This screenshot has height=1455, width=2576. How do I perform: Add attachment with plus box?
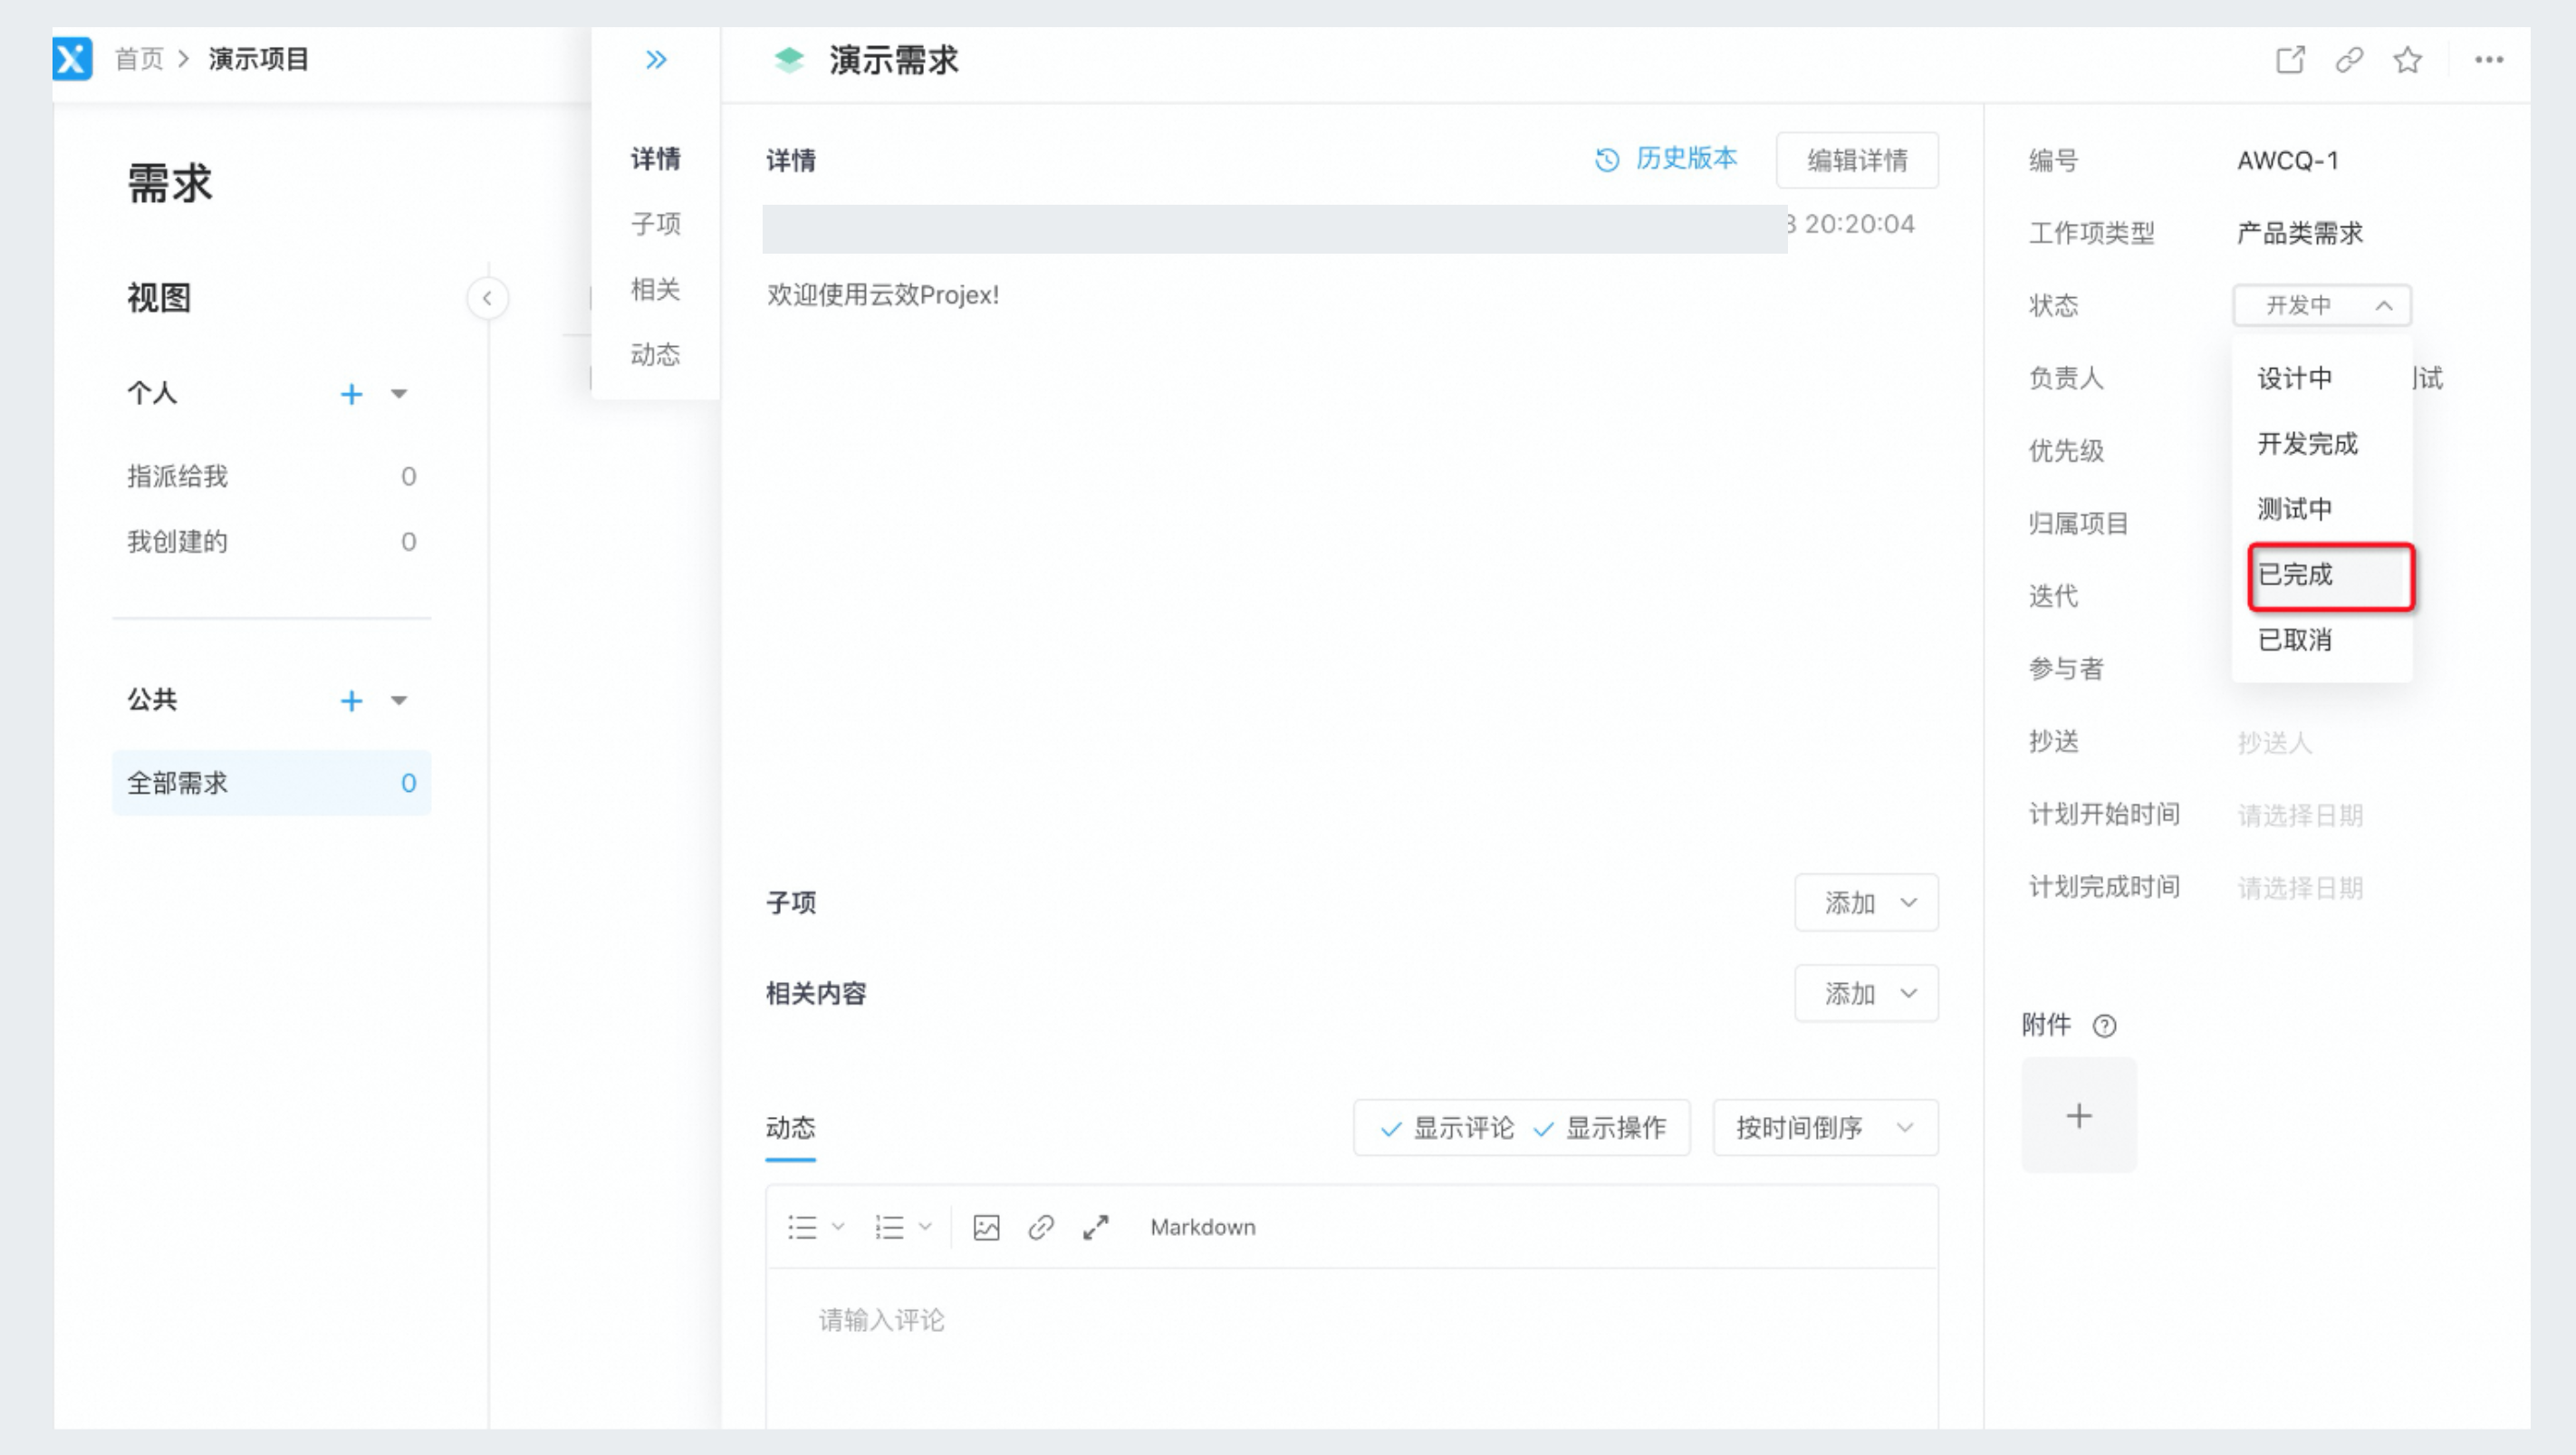2079,1115
